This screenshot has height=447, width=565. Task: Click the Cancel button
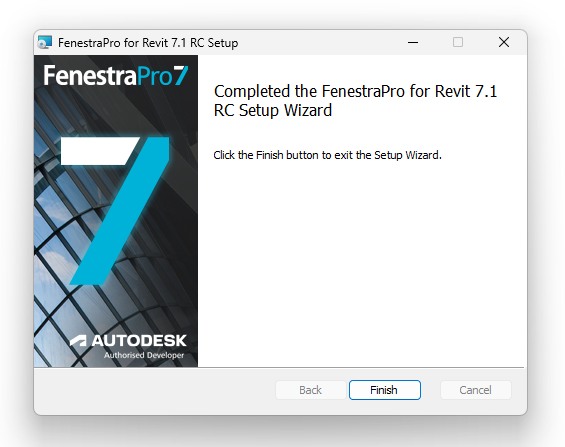point(475,390)
